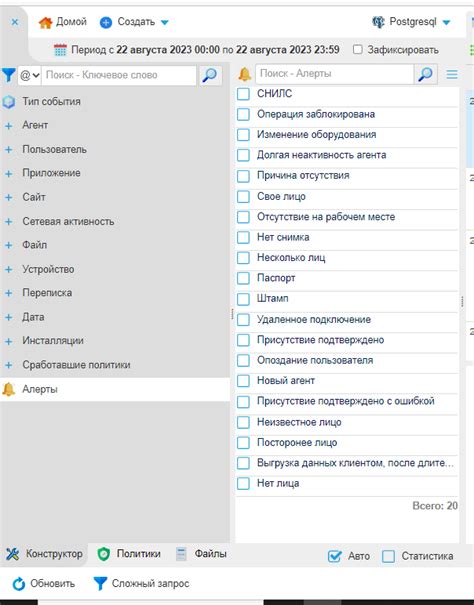Click the blue filter funnel icon

[x=8, y=75]
